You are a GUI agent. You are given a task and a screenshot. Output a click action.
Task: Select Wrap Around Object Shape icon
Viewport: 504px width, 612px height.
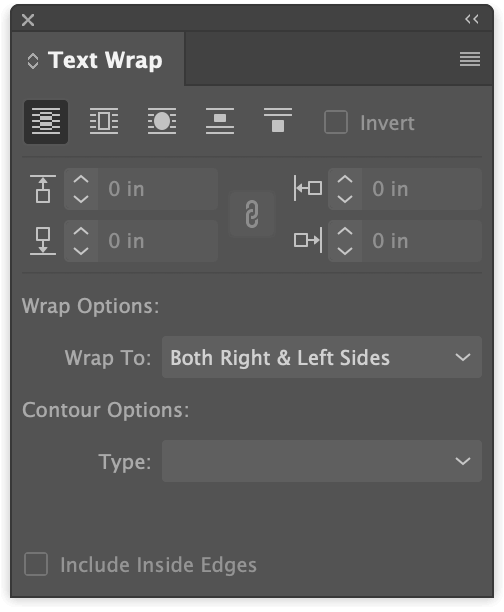162,121
